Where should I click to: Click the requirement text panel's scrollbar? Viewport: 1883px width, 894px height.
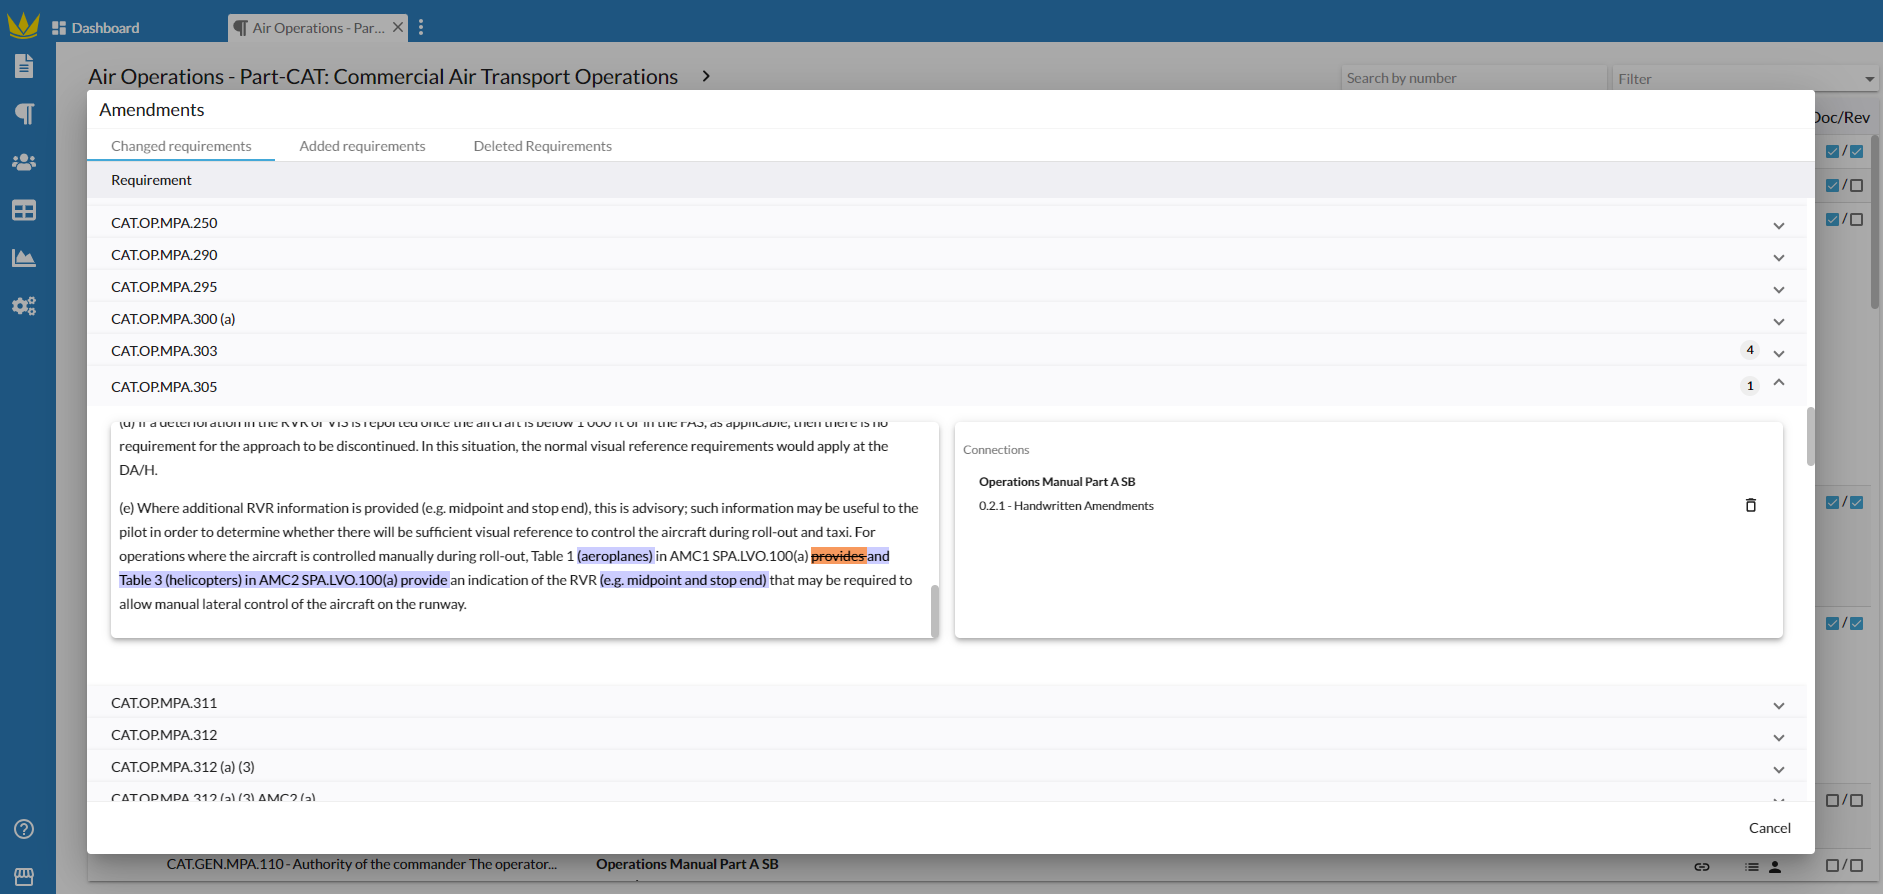click(x=935, y=610)
